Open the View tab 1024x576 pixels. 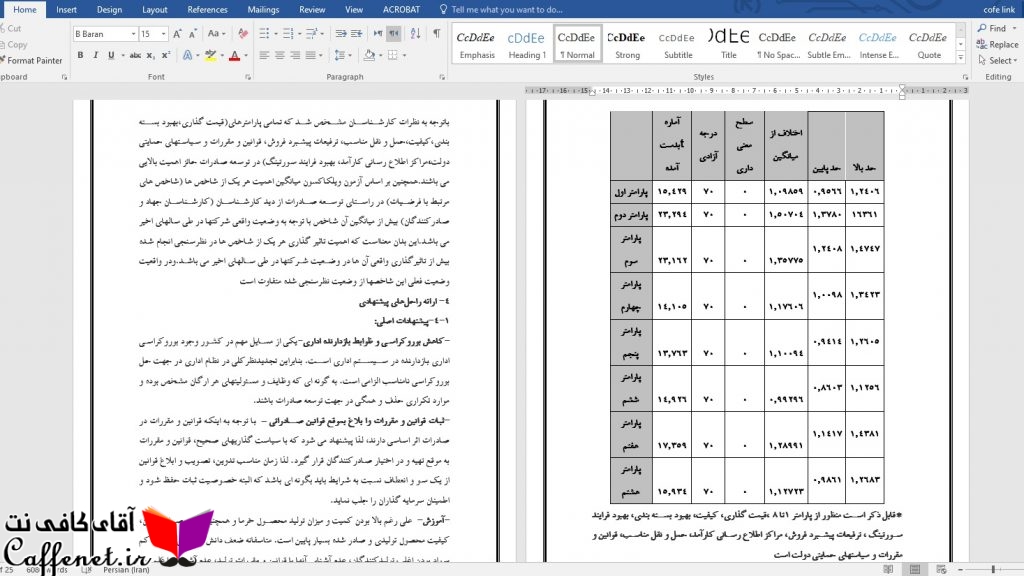coord(354,9)
